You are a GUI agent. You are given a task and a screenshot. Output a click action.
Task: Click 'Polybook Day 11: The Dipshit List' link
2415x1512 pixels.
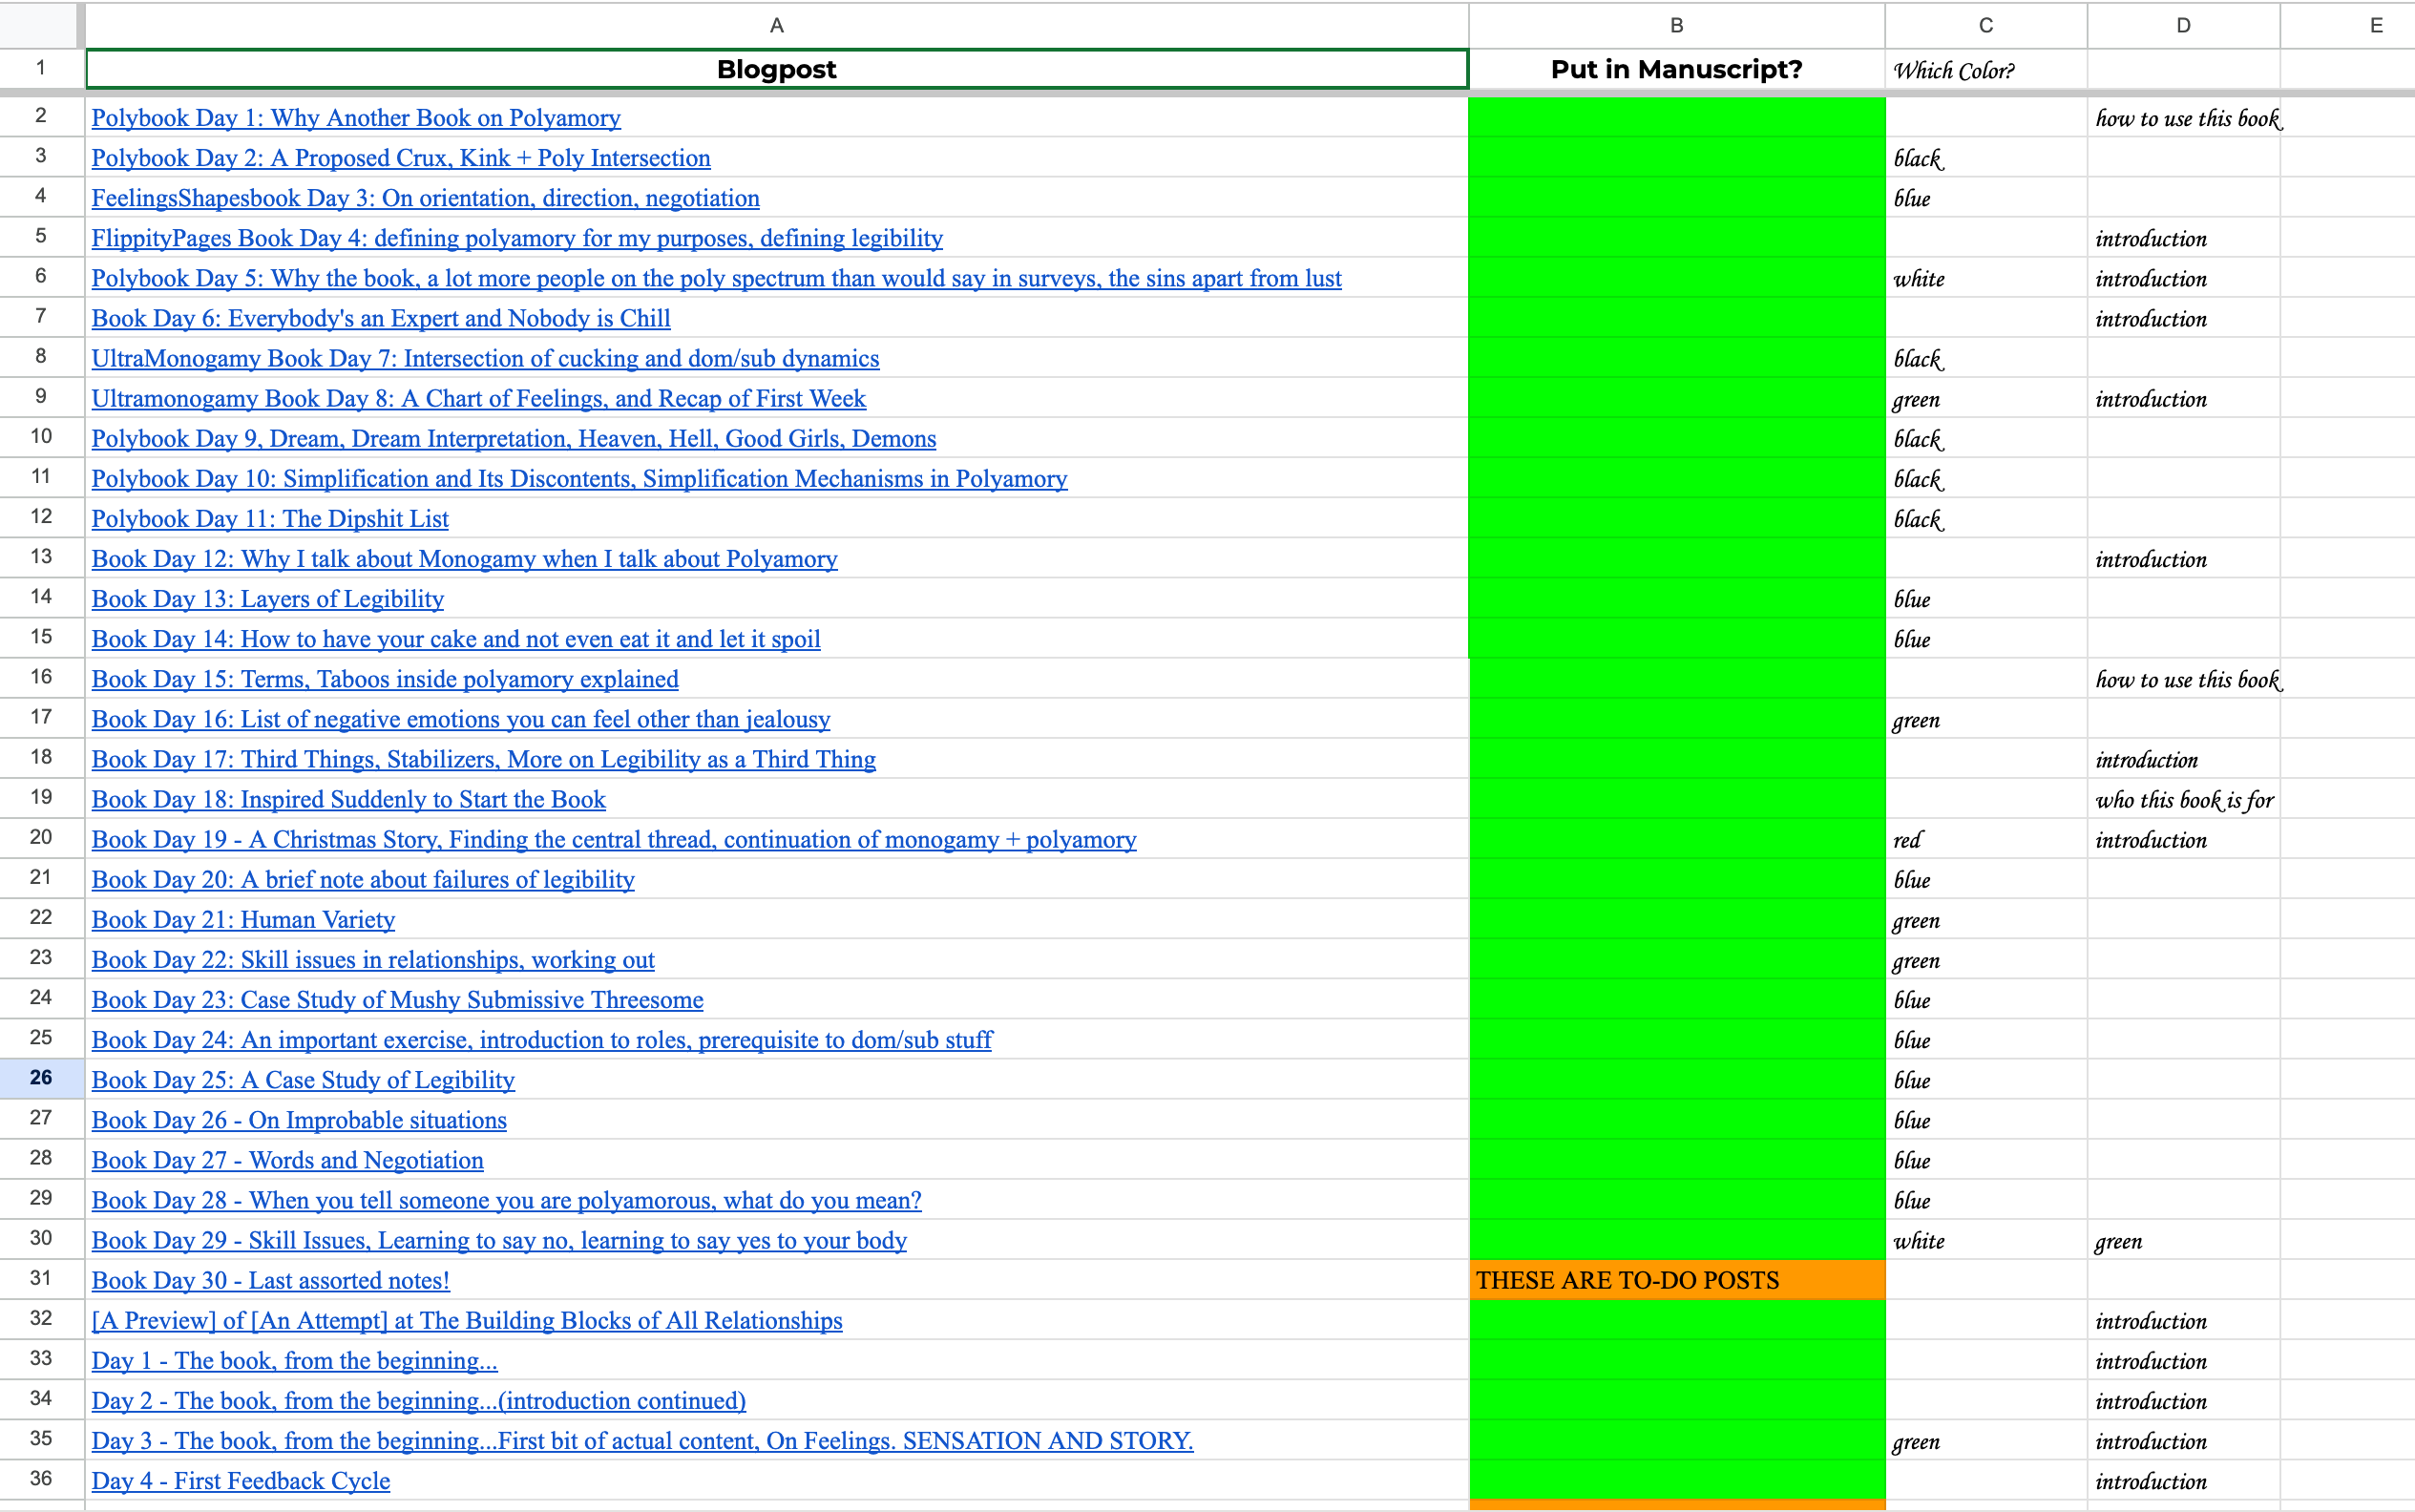[270, 519]
